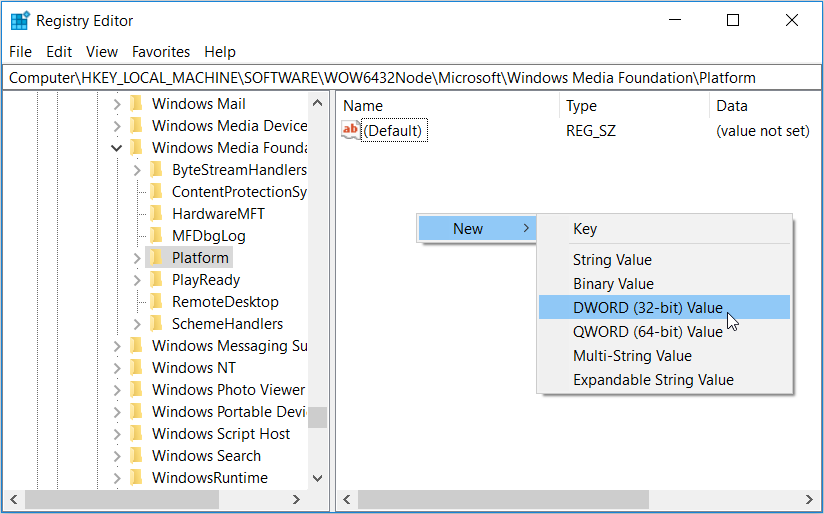Click the Type column header
824x514 pixels.
coord(632,106)
